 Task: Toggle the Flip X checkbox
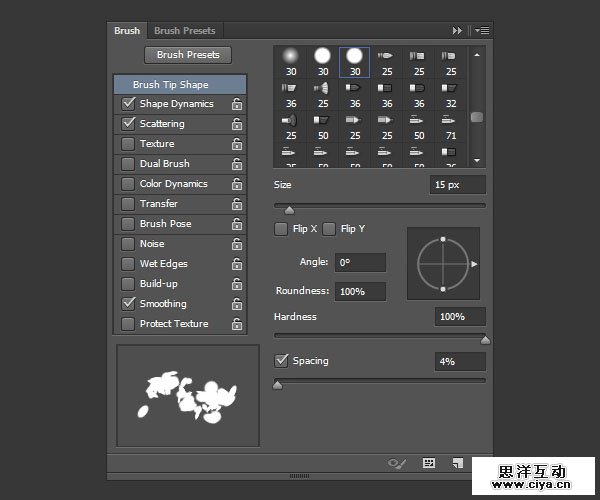(x=281, y=229)
